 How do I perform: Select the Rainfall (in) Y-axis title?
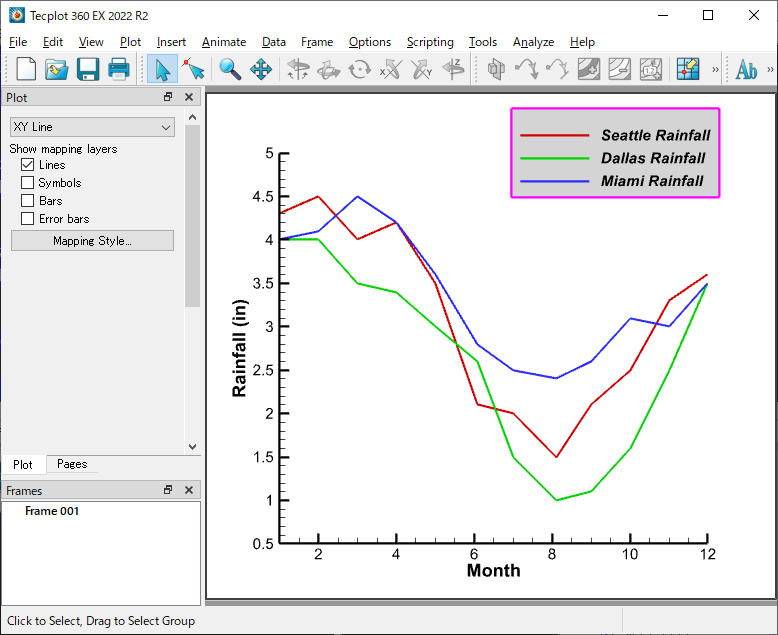click(239, 348)
